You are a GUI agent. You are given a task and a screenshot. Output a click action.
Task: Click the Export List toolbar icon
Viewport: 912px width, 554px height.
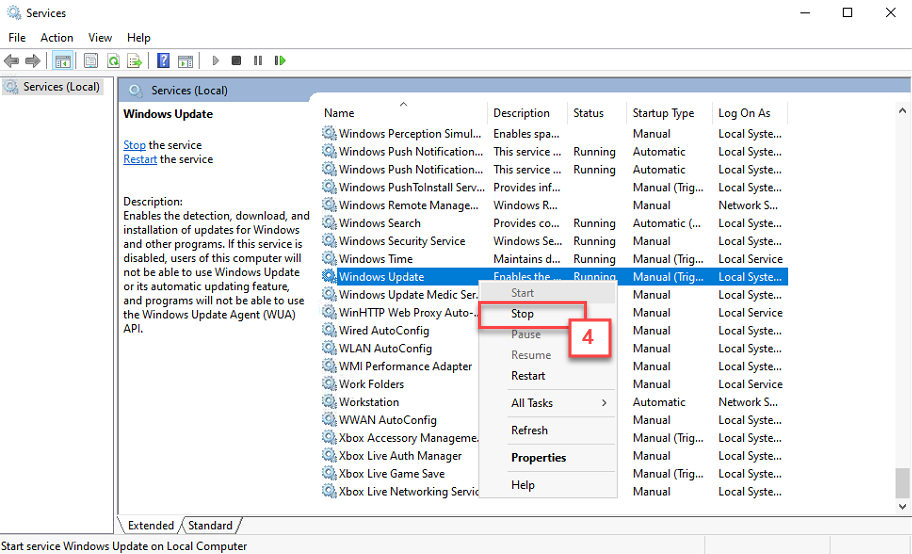click(x=135, y=61)
